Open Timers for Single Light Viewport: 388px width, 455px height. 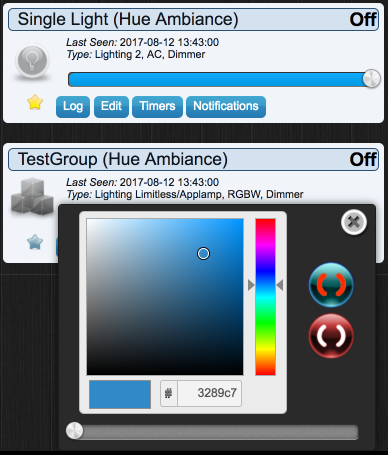point(157,107)
